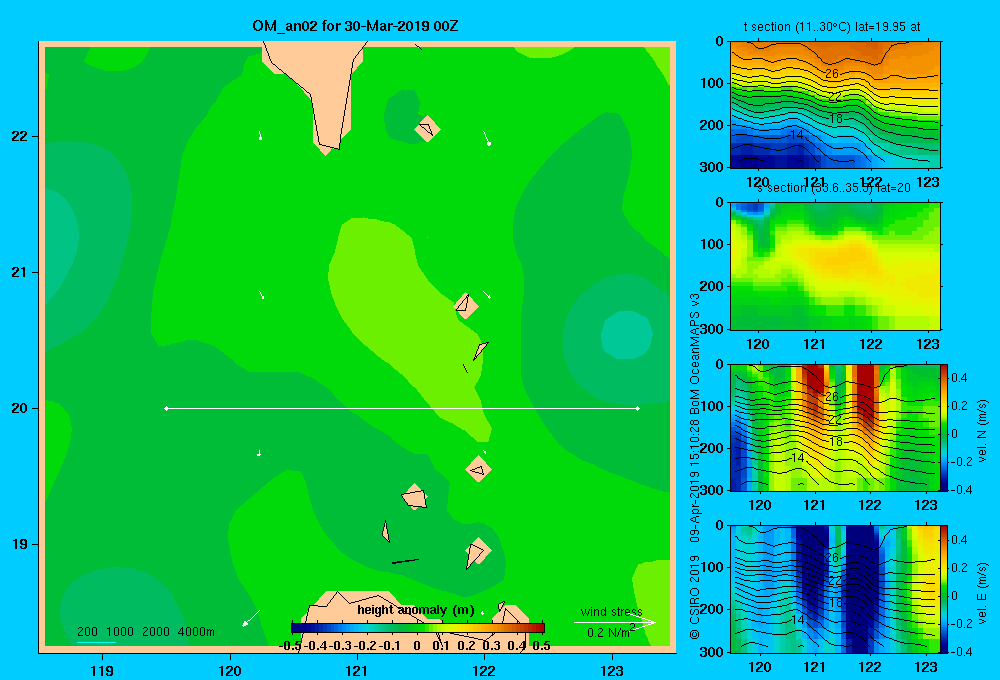Click the height anomaly color bar
Screen dimensions: 1000x680
pos(418,628)
